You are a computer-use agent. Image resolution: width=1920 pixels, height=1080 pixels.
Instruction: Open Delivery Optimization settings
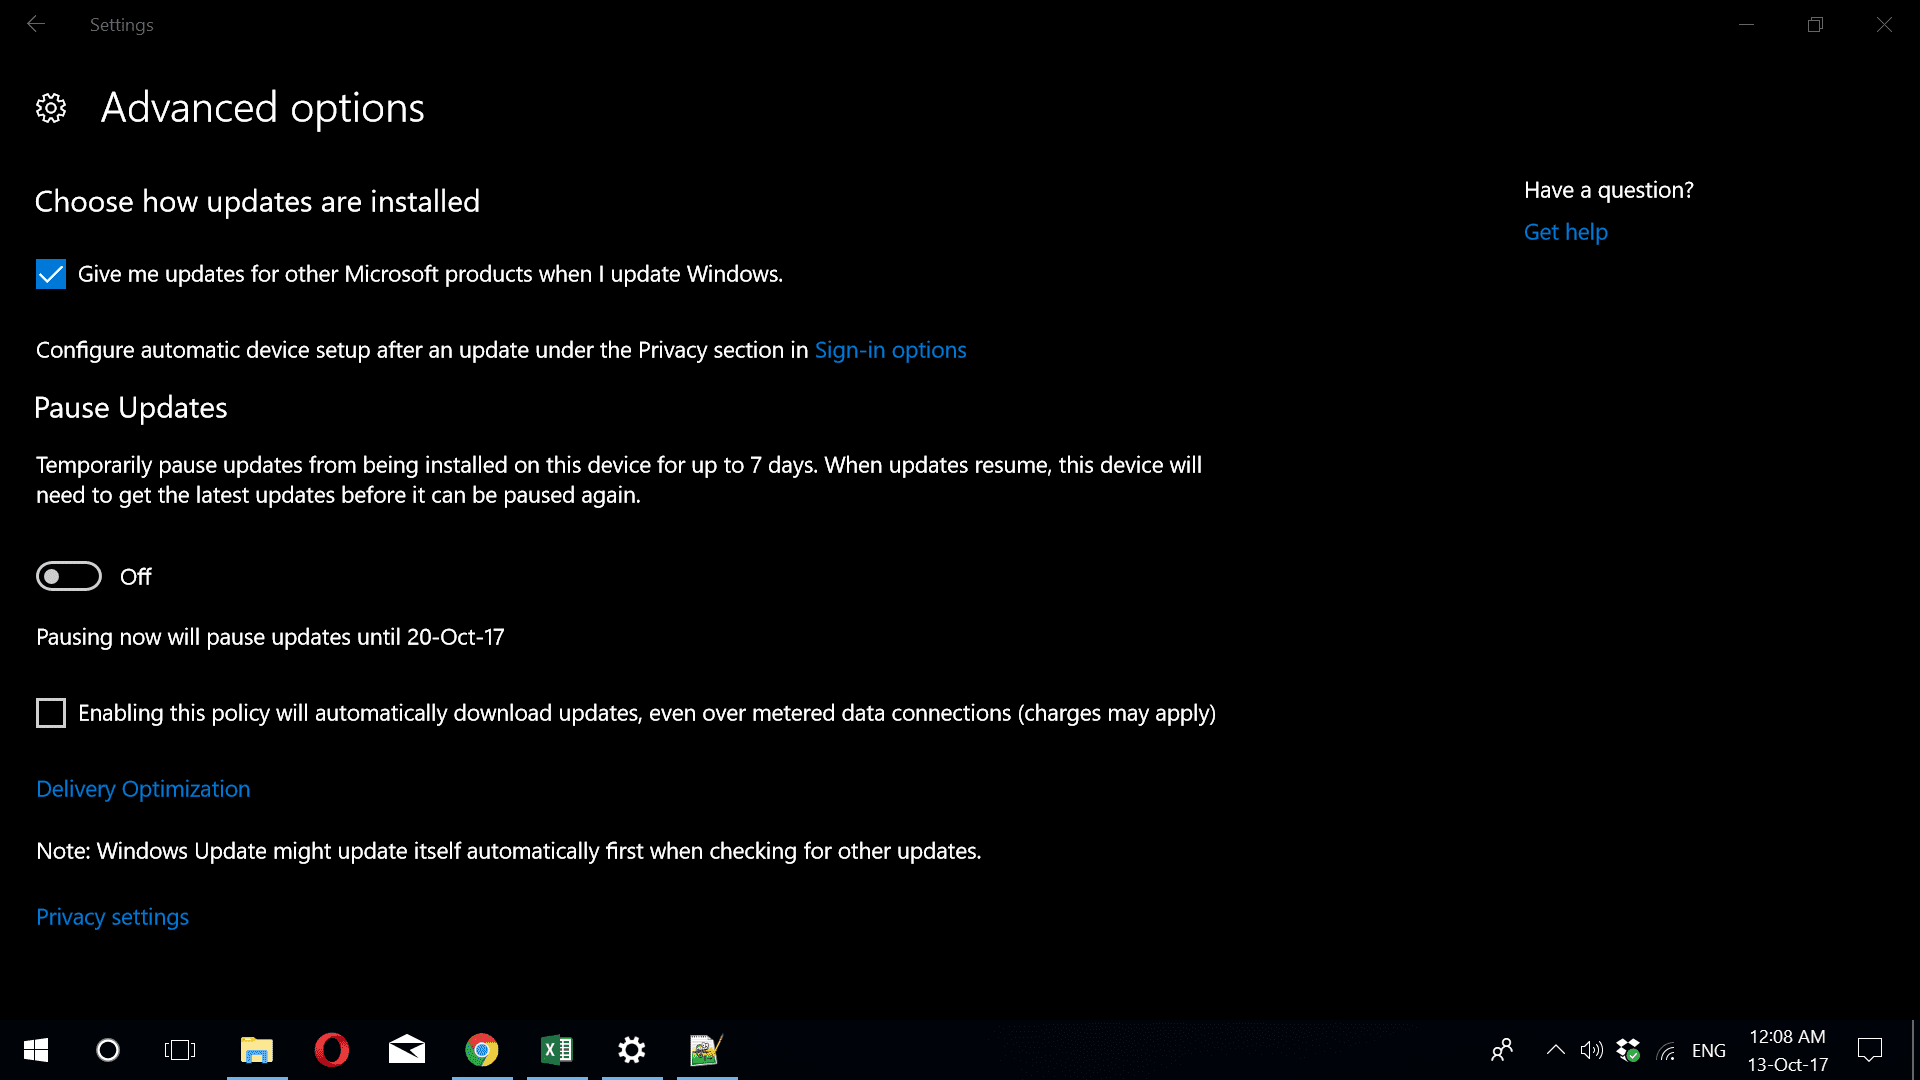click(x=142, y=789)
